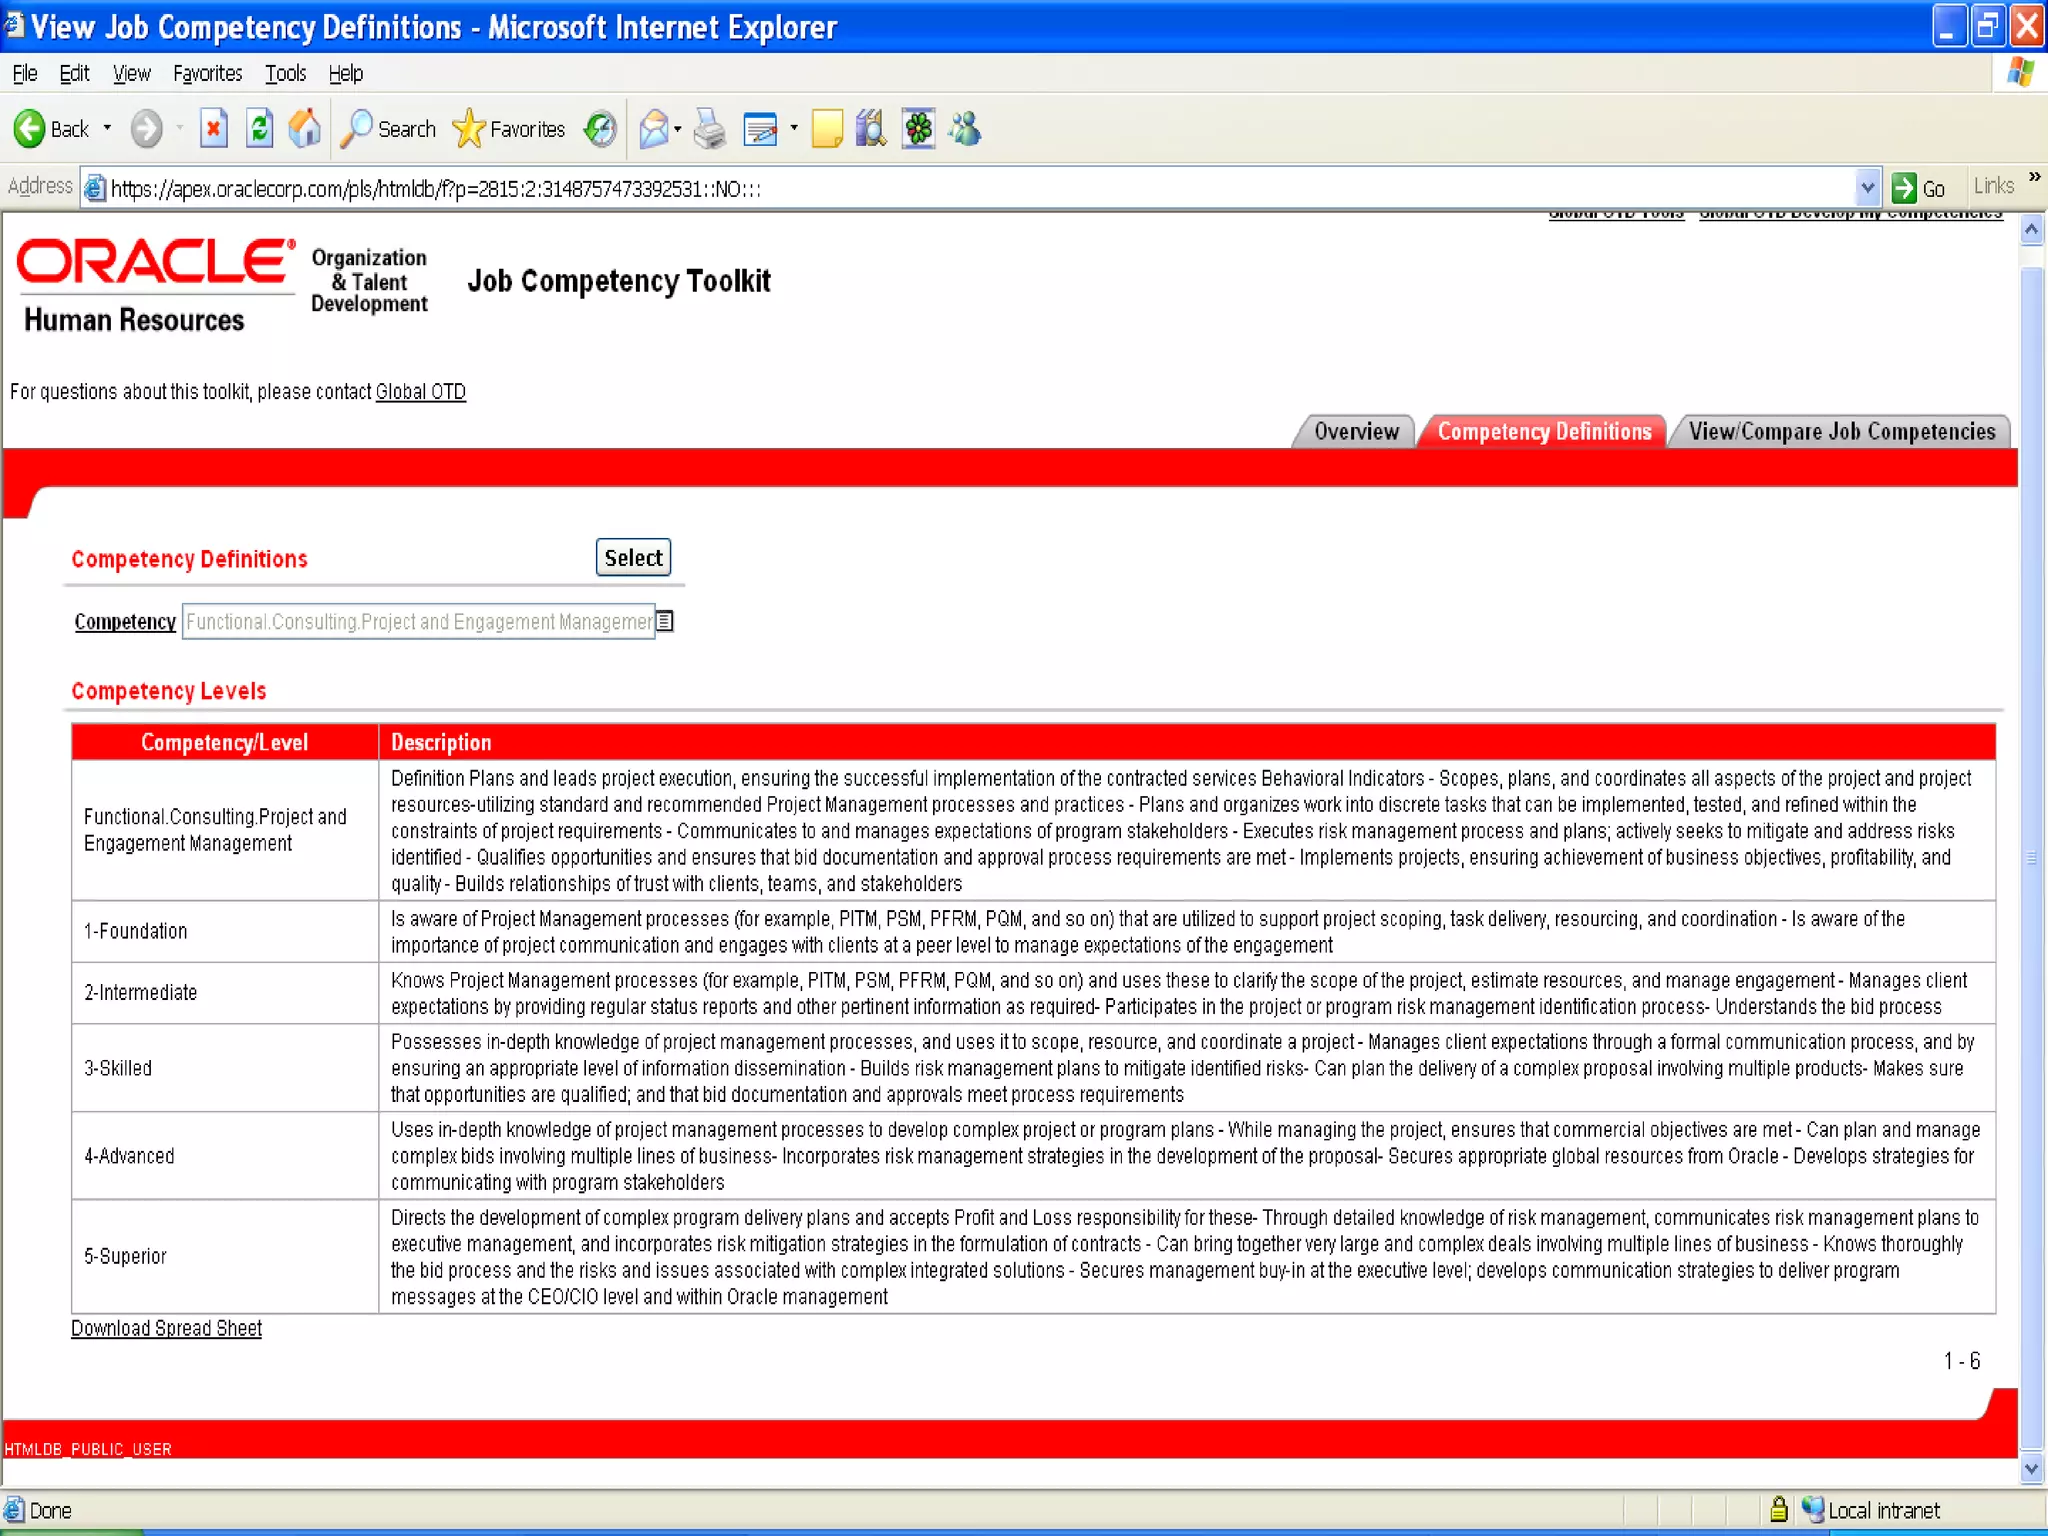Click the Download Spread Sheet link
This screenshot has width=2048, height=1536.
pos(166,1328)
